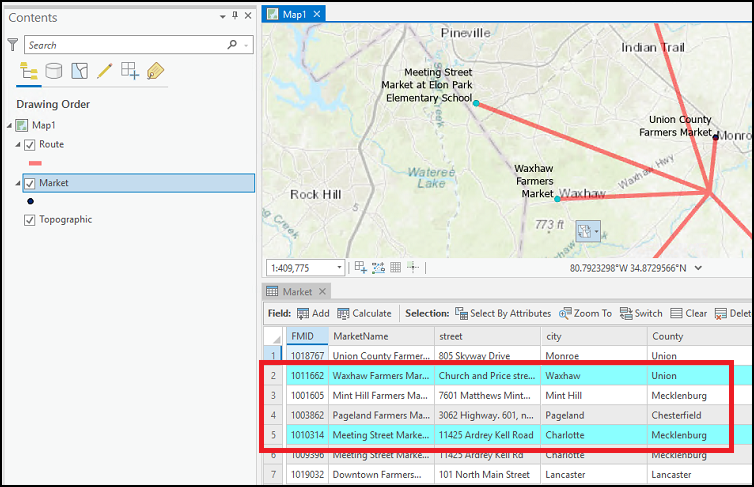The height and width of the screenshot is (487, 754).
Task: Toggle the Market layer visibility checkbox
Action: (30, 183)
